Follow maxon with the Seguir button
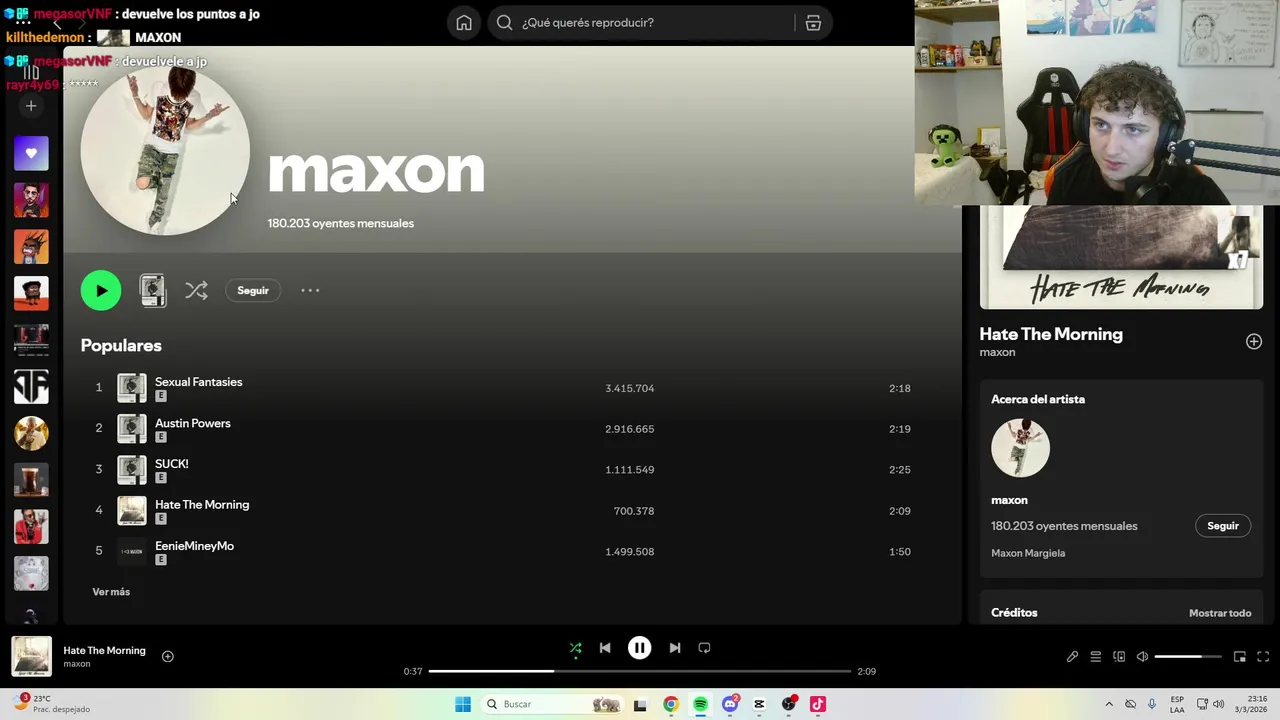 pyautogui.click(x=253, y=291)
